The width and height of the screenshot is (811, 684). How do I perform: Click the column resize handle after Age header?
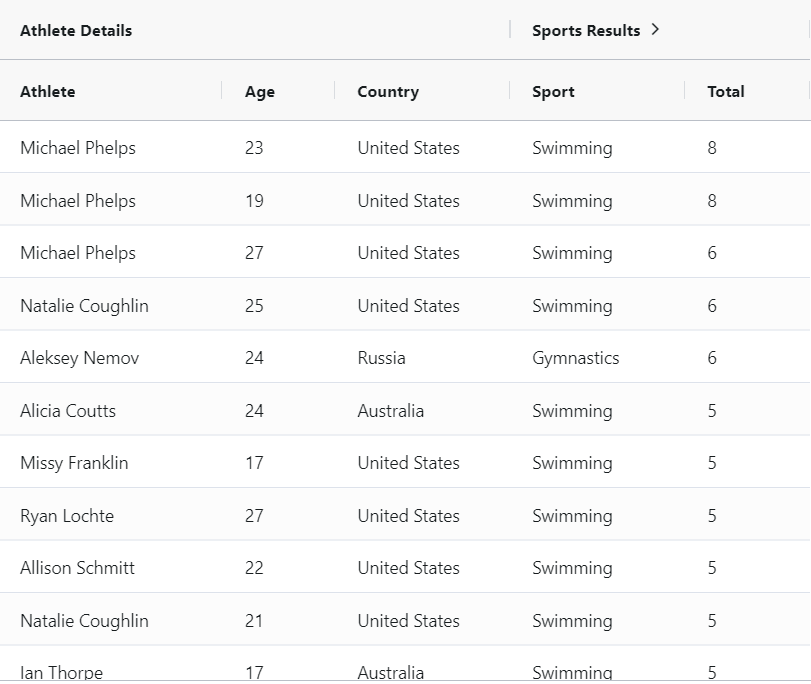point(334,91)
